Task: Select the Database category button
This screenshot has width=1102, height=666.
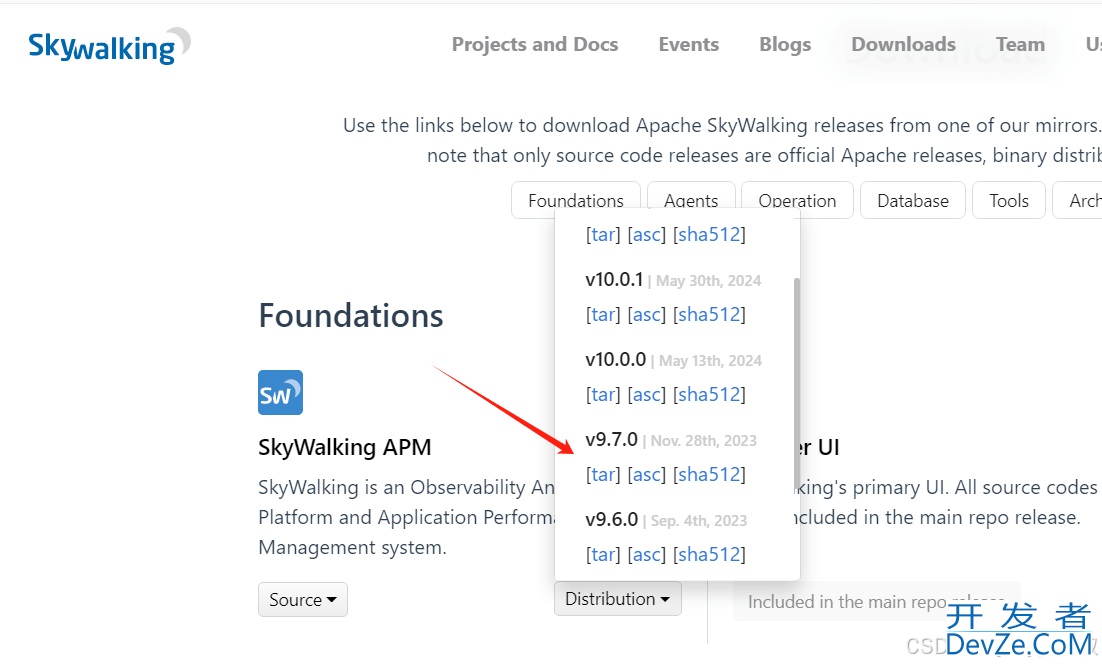Action: (913, 200)
